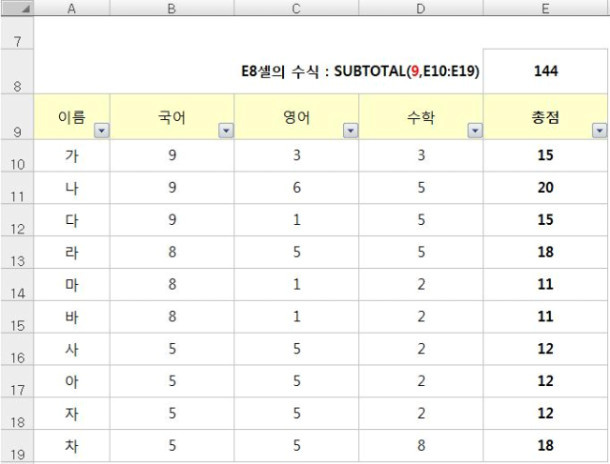This screenshot has width=610, height=464.
Task: Select row 10 header
Action: (17, 156)
